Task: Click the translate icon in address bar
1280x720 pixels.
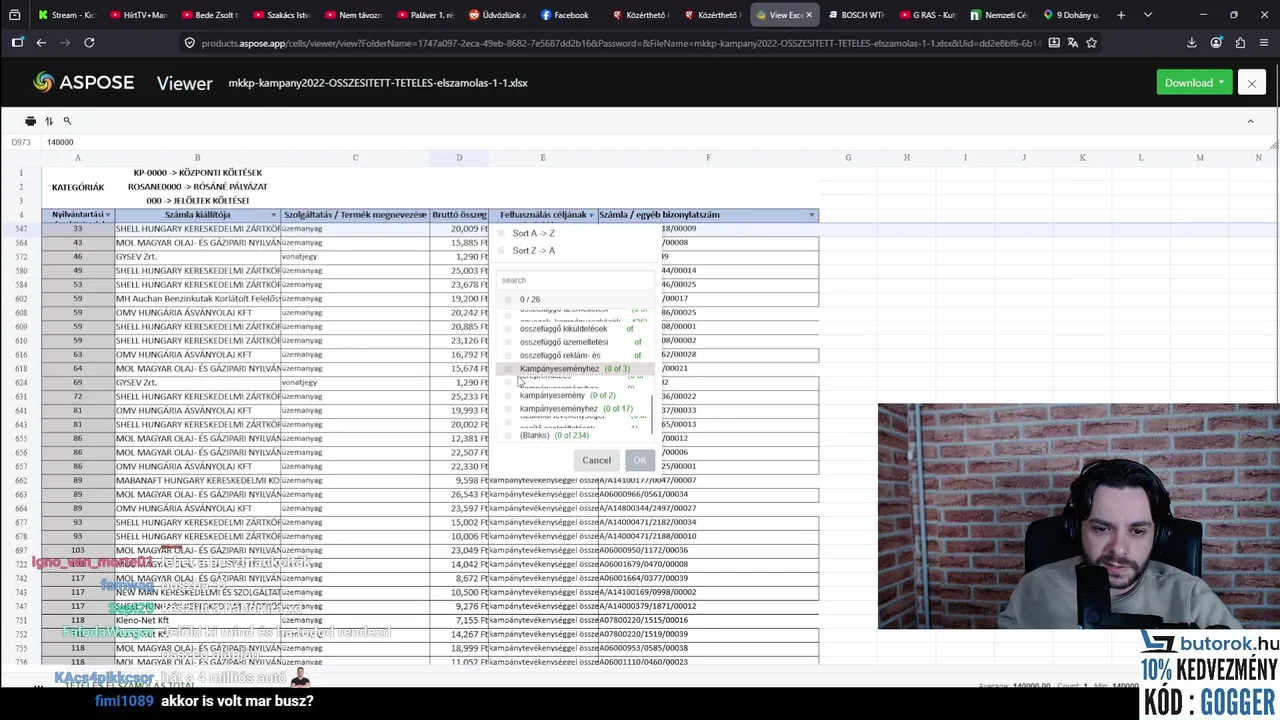Action: 1072,43
